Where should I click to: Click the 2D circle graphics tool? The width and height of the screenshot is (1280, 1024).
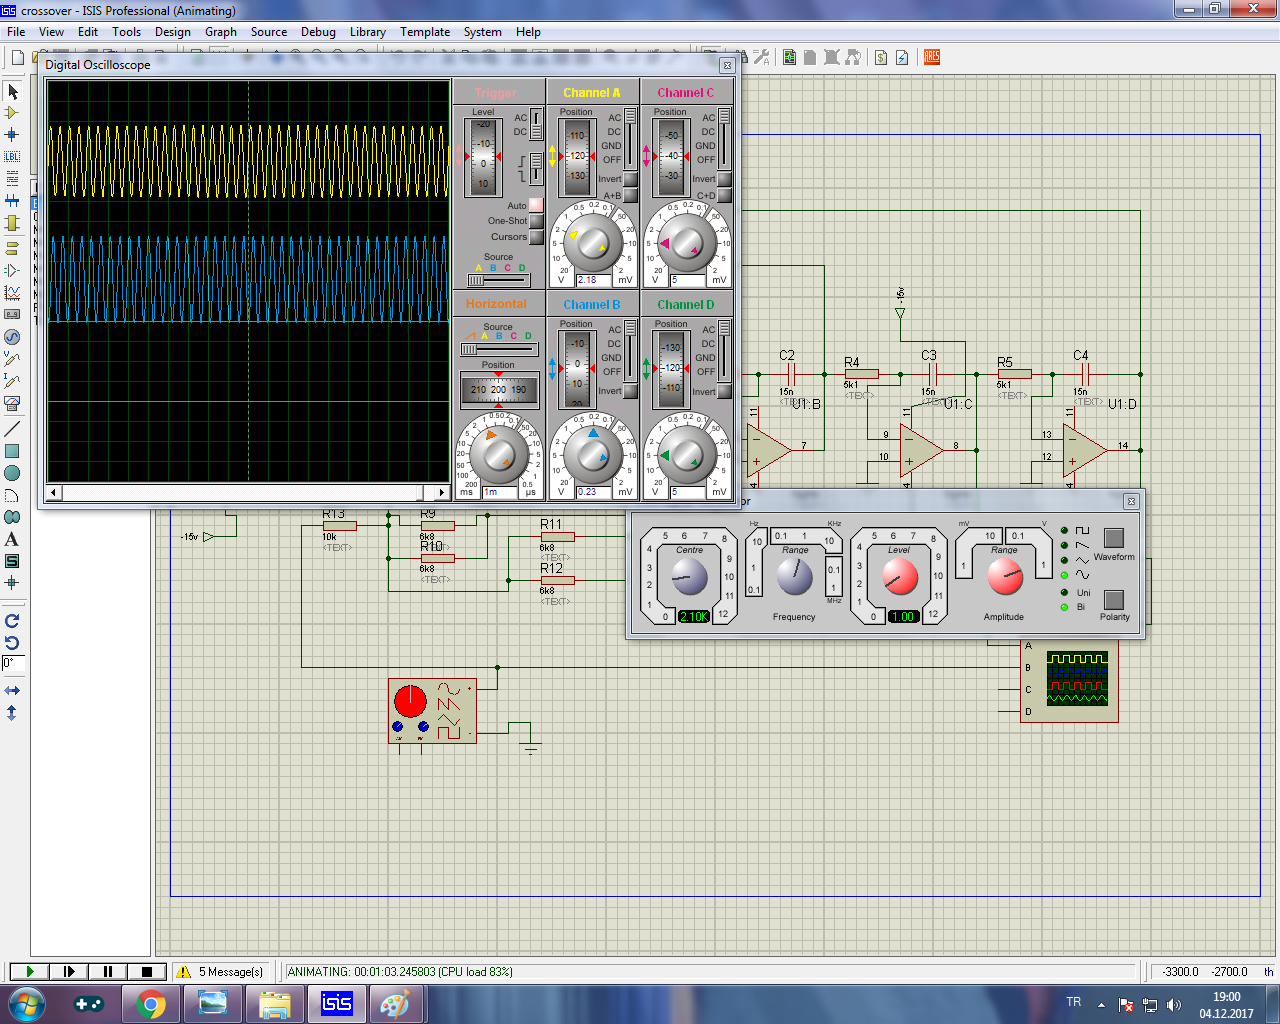[12, 473]
